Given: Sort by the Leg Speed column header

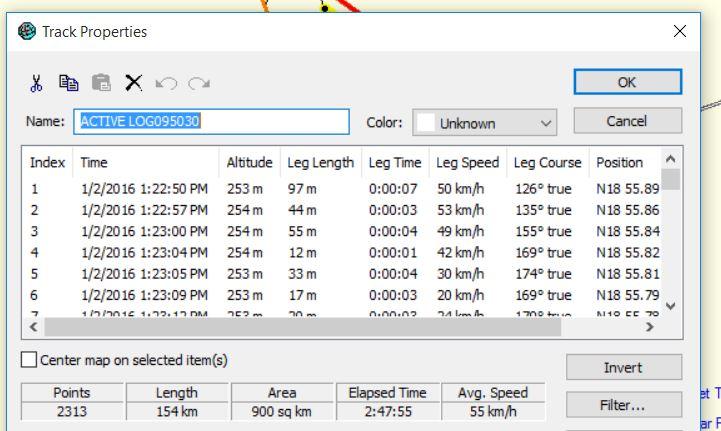Looking at the screenshot, I should coord(467,162).
